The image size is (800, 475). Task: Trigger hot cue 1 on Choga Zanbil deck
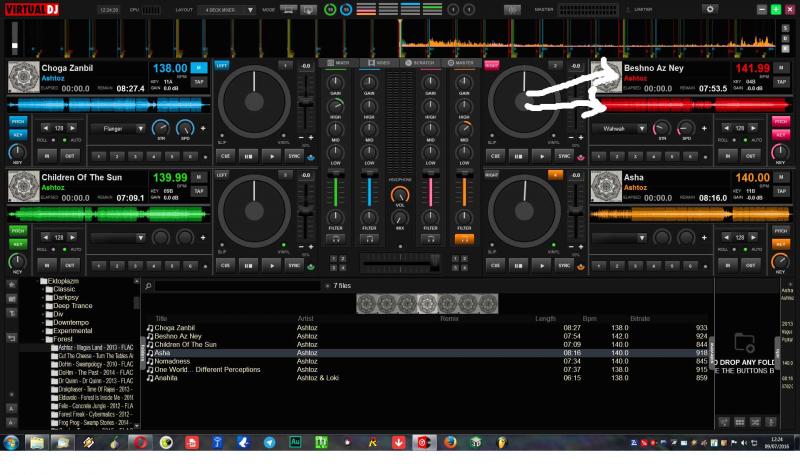click(98, 156)
